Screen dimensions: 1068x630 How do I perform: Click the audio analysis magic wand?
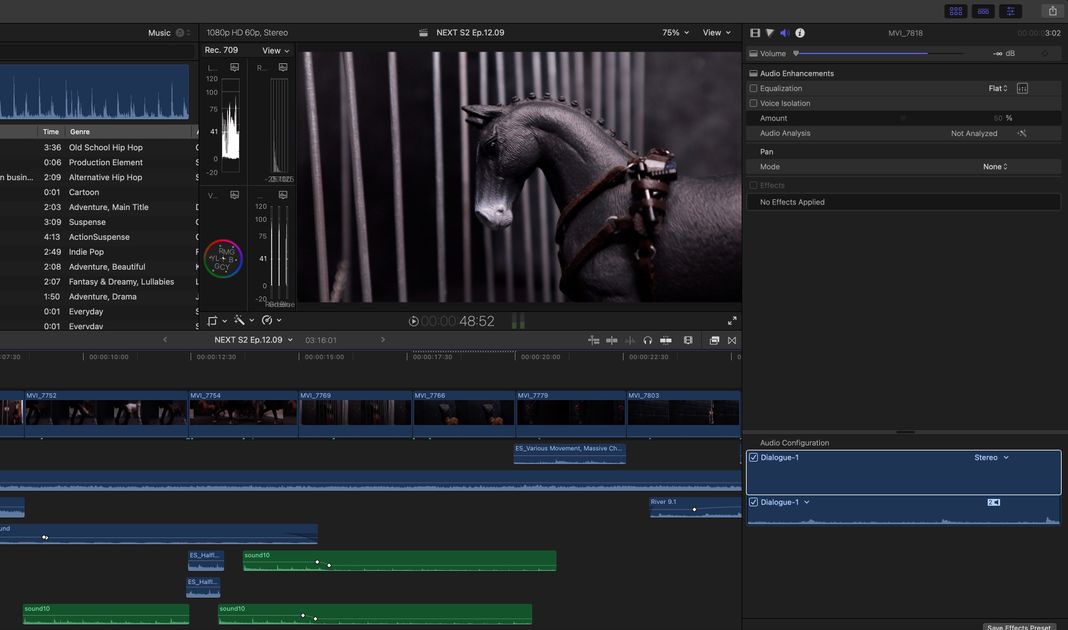pos(1022,133)
